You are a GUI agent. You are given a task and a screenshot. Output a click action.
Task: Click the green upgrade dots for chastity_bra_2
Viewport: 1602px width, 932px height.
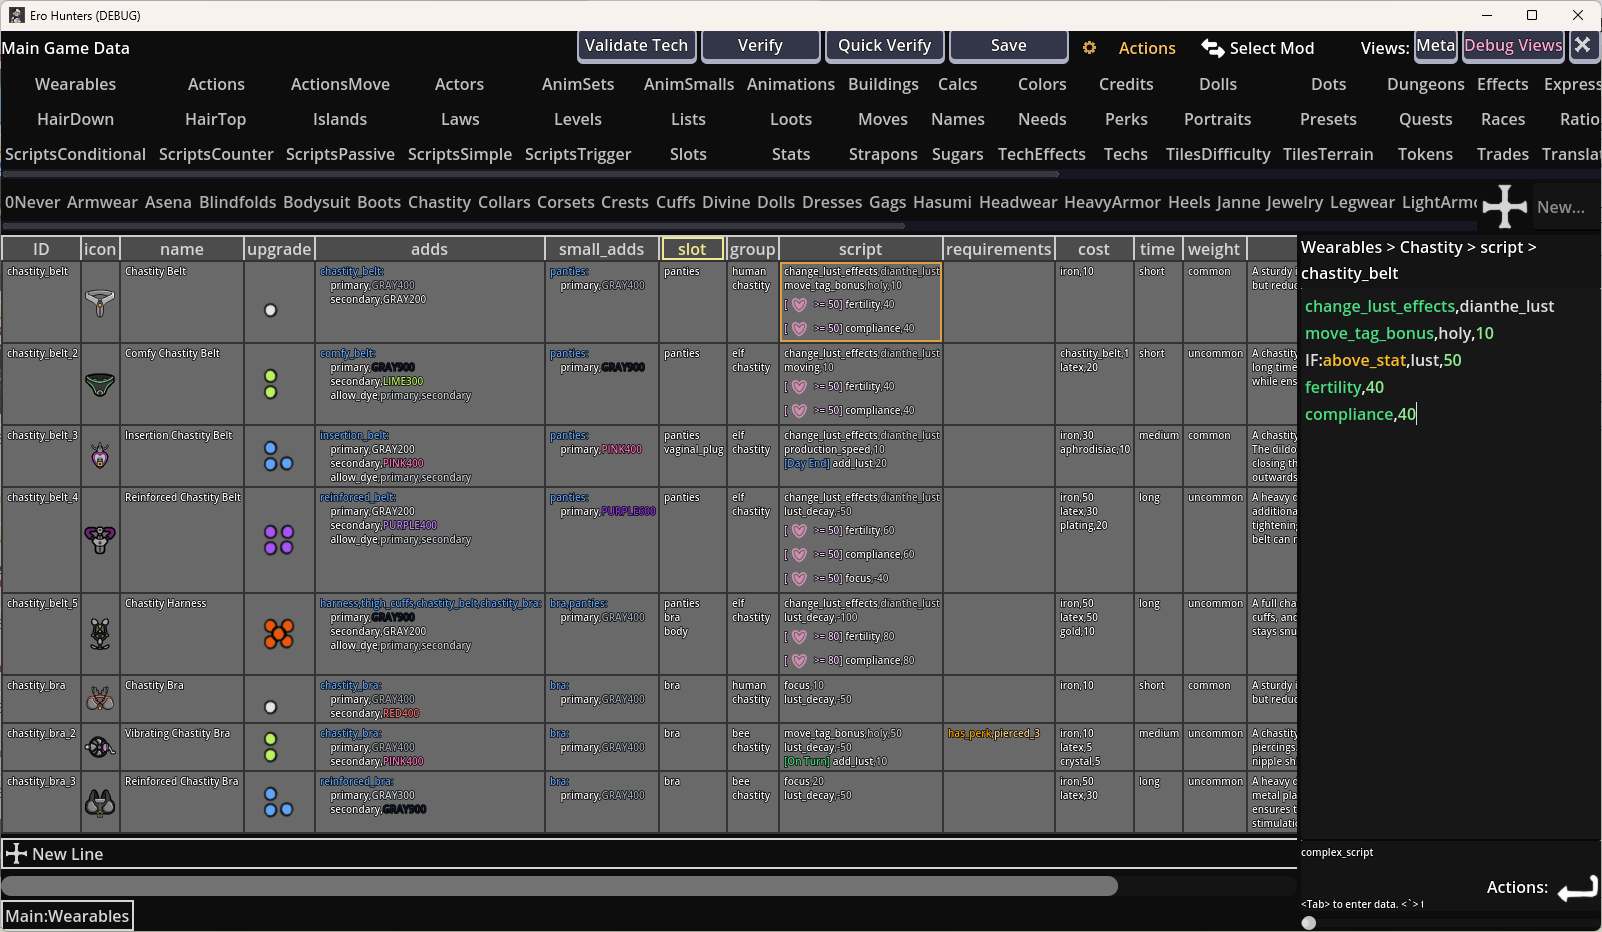coord(270,747)
